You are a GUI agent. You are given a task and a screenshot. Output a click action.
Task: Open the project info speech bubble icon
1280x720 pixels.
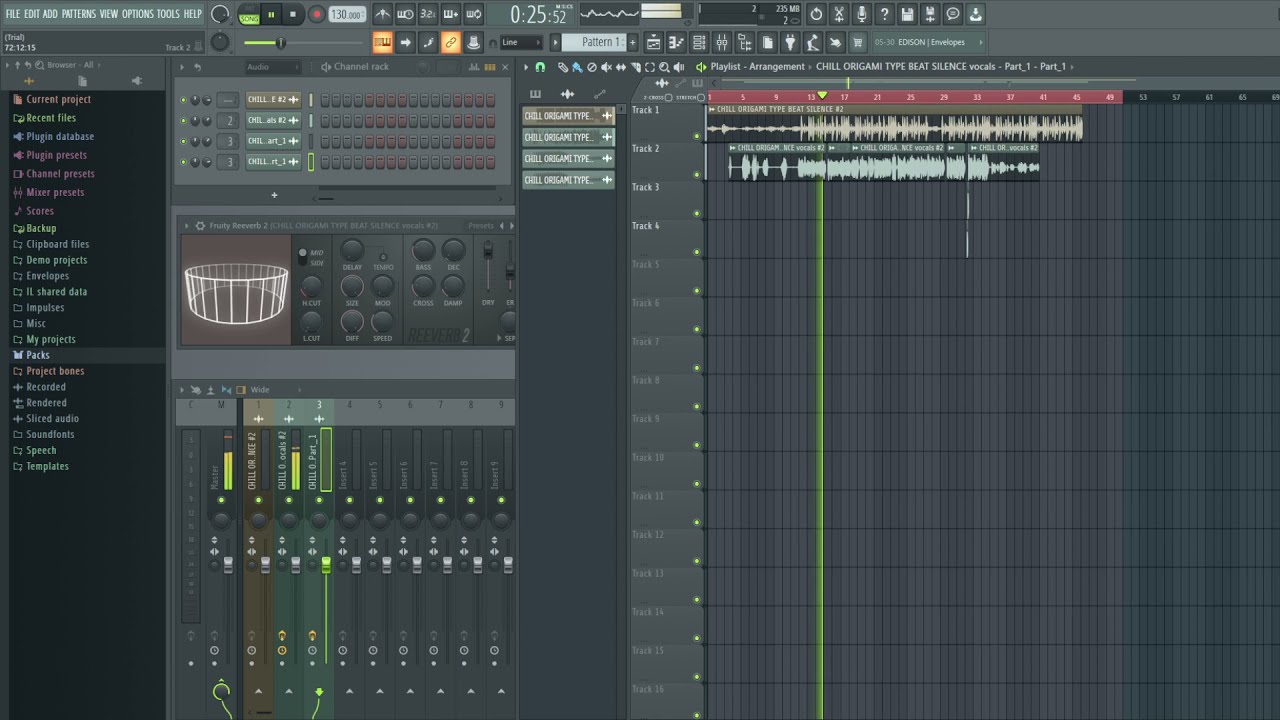coord(953,14)
